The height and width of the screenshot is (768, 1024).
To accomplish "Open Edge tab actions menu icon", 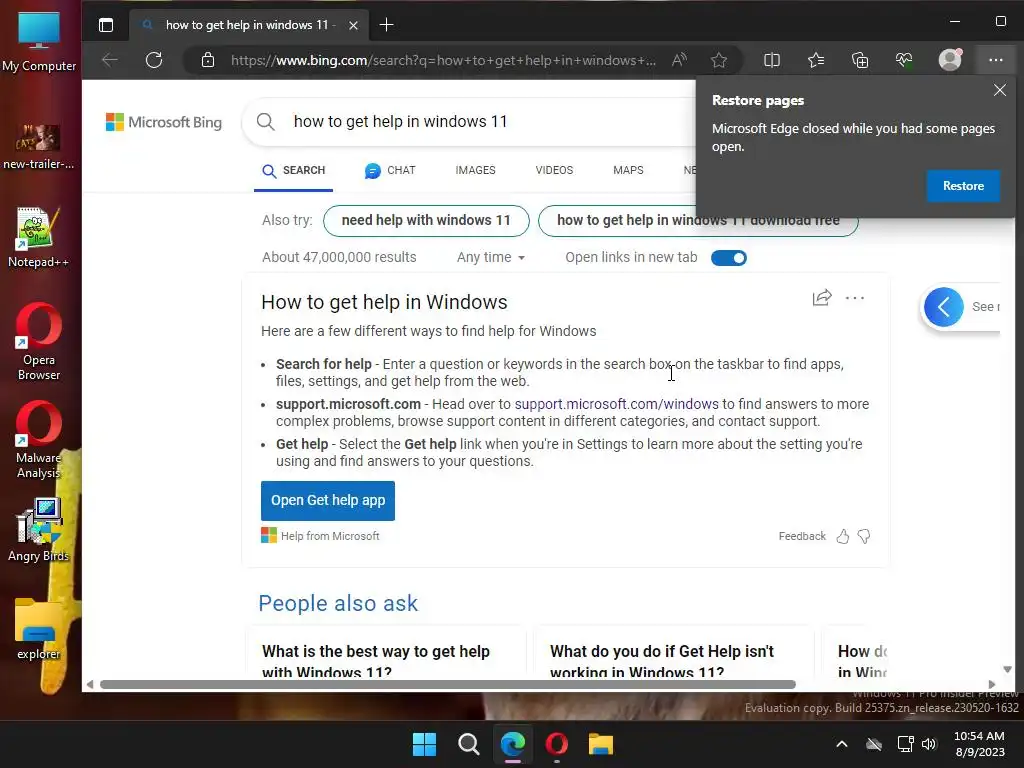I will click(x=106, y=25).
